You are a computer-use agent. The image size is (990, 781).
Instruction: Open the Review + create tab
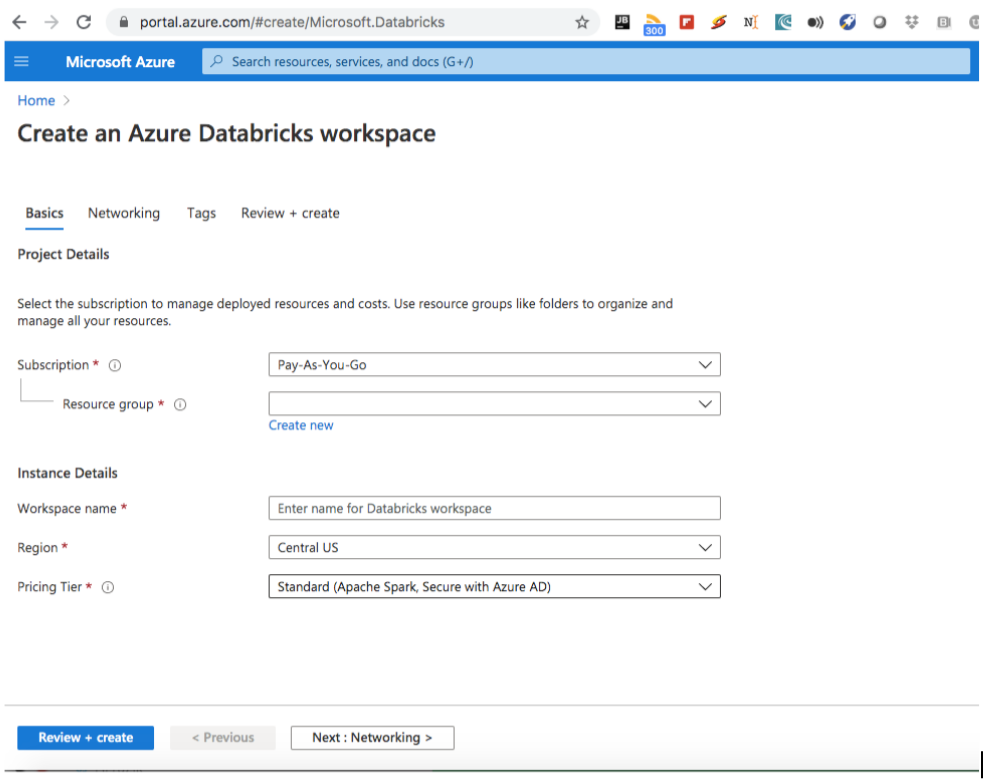tap(290, 213)
